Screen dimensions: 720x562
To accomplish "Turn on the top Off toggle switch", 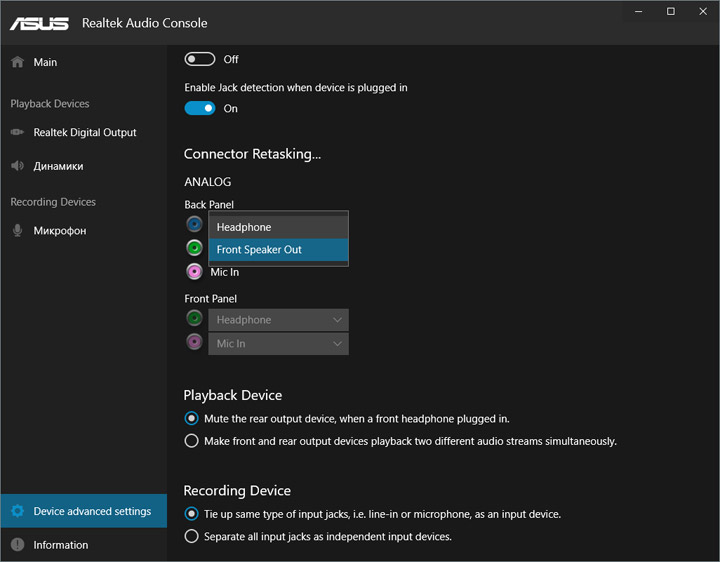I will pos(200,59).
